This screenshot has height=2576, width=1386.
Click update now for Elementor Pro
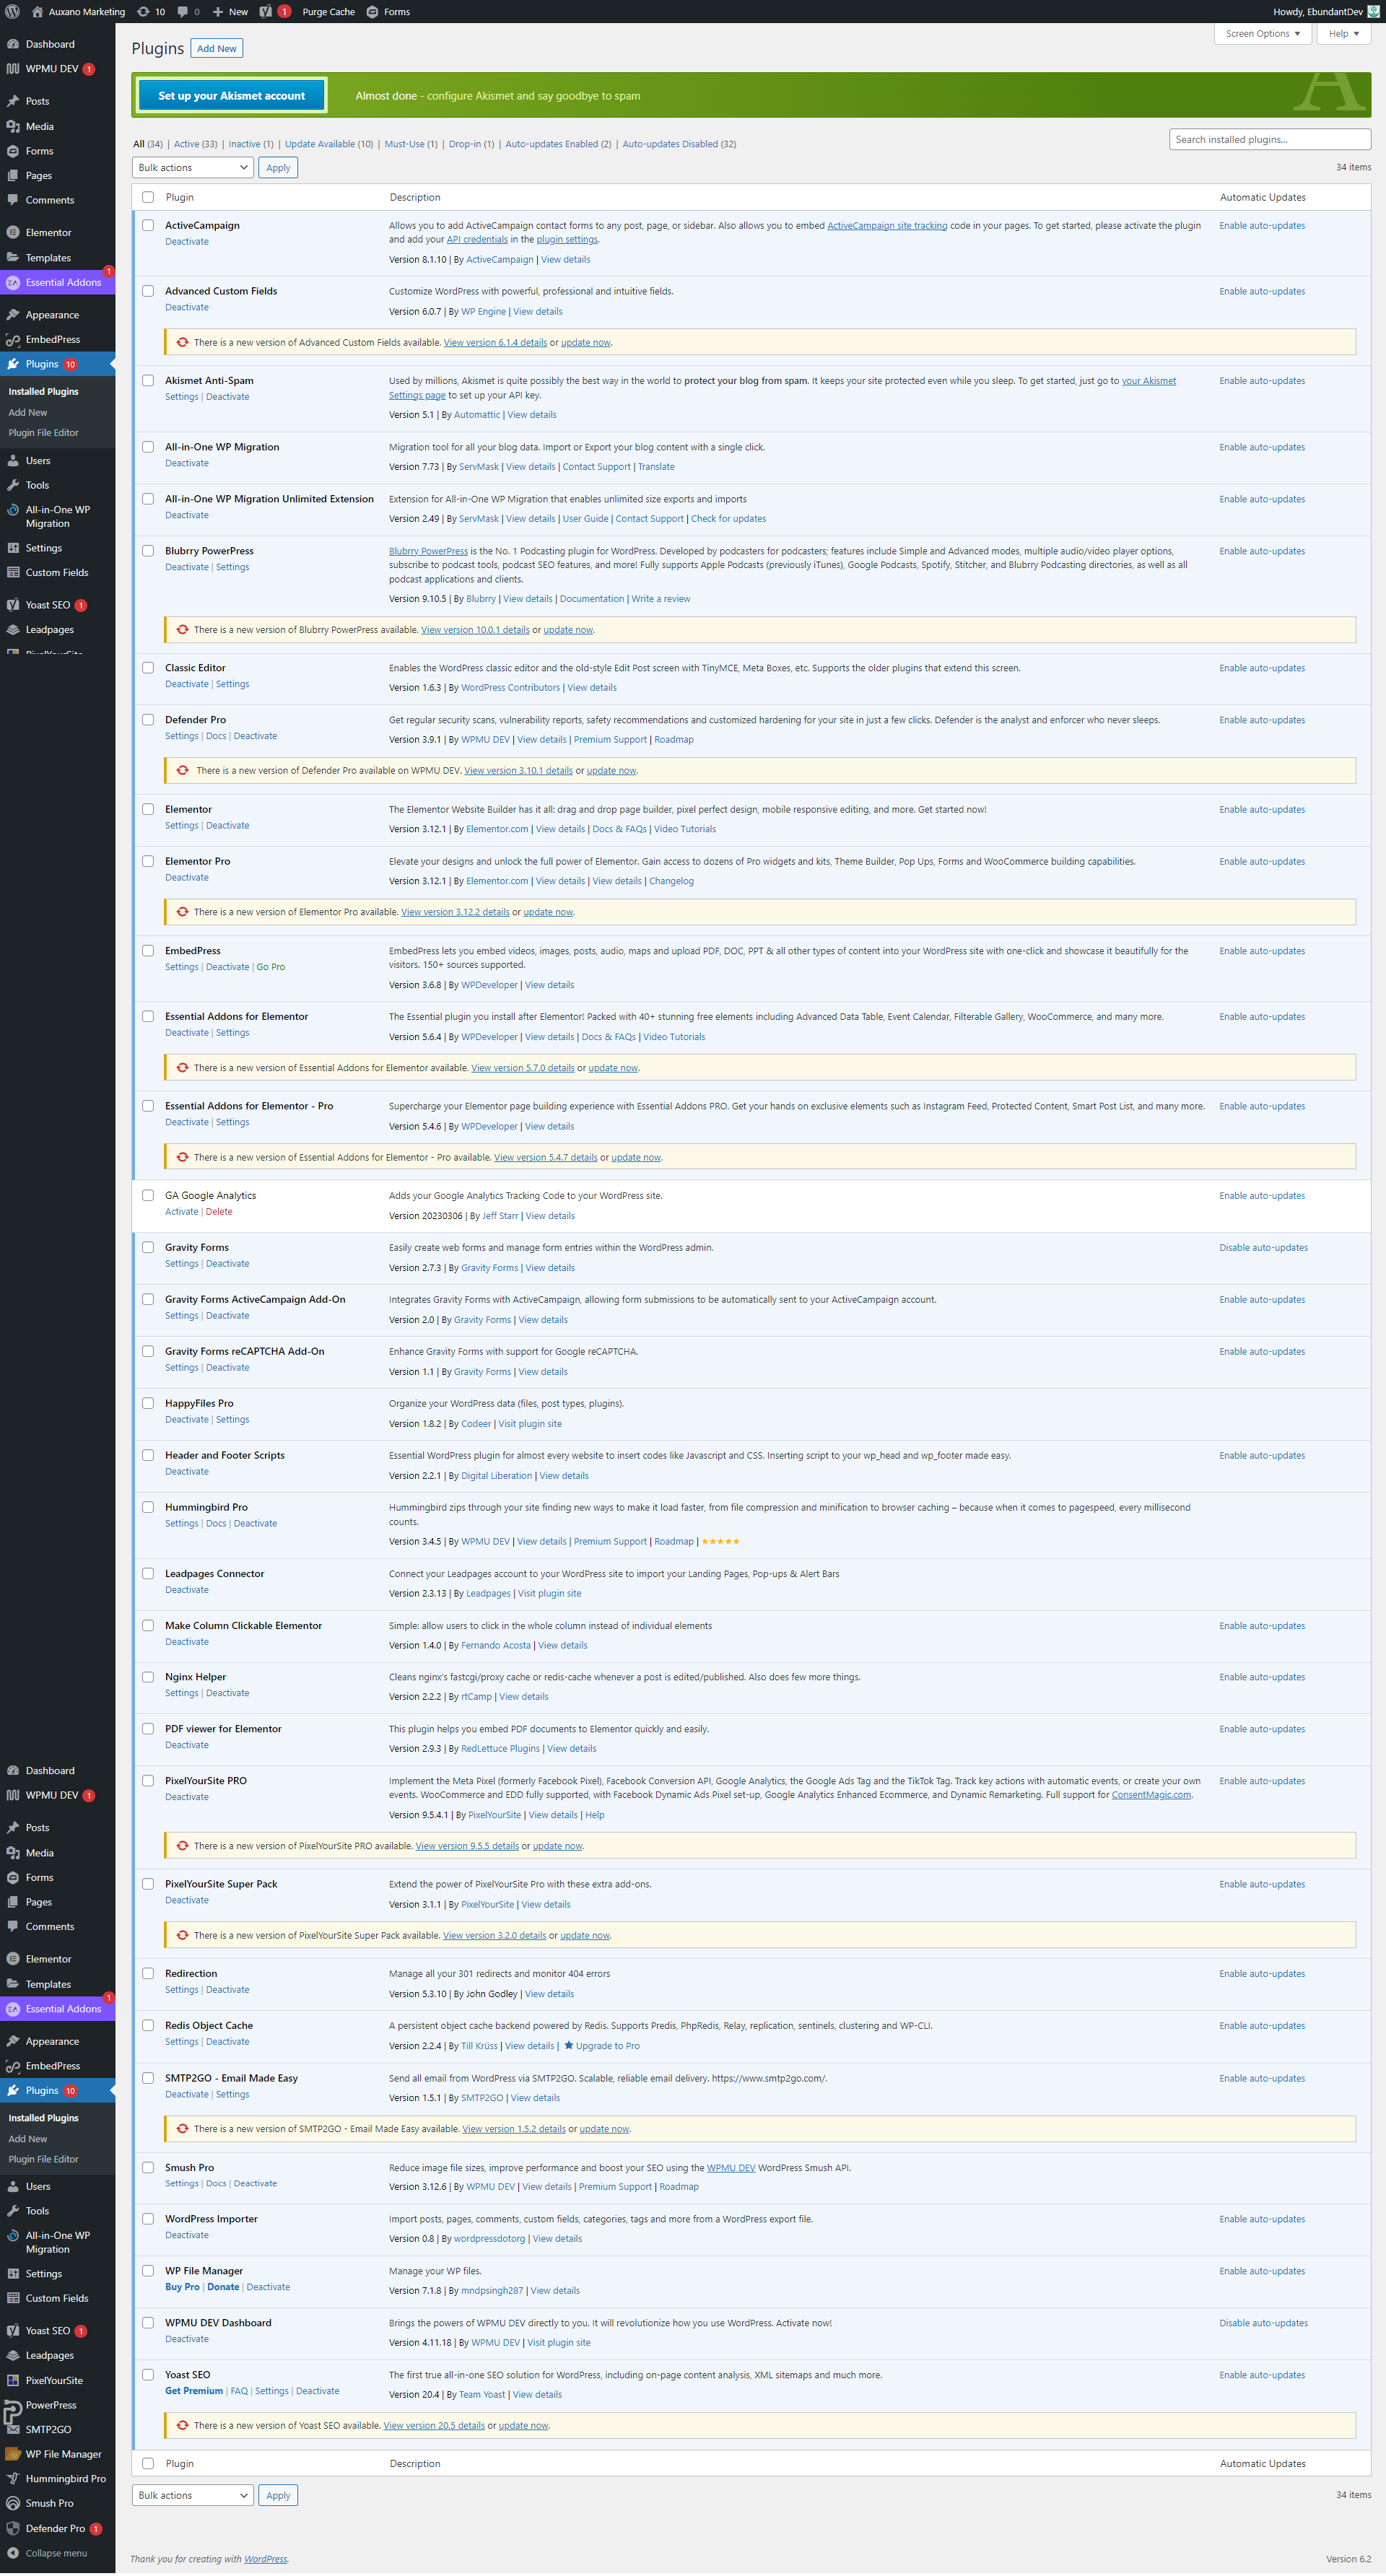click(x=548, y=912)
